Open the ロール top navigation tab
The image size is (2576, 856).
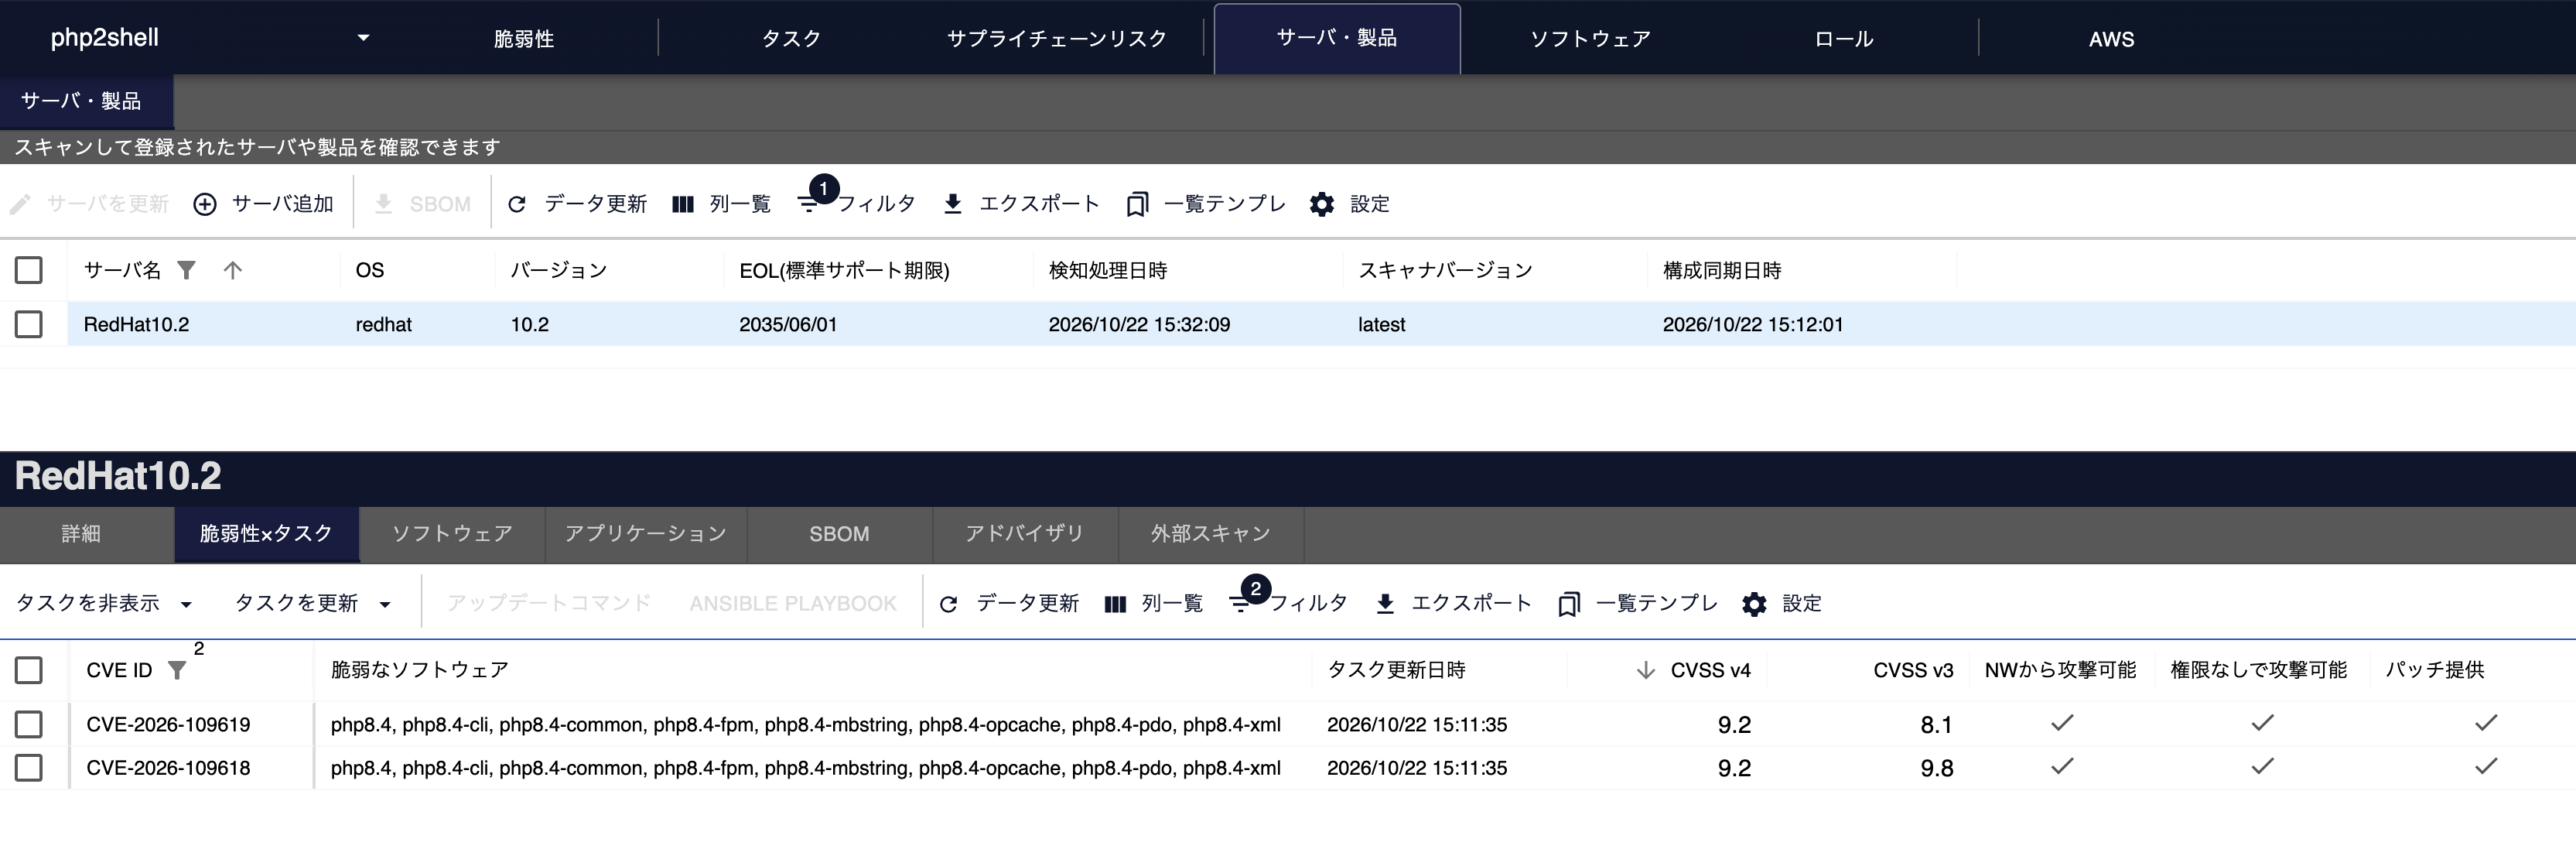pyautogui.click(x=1844, y=38)
